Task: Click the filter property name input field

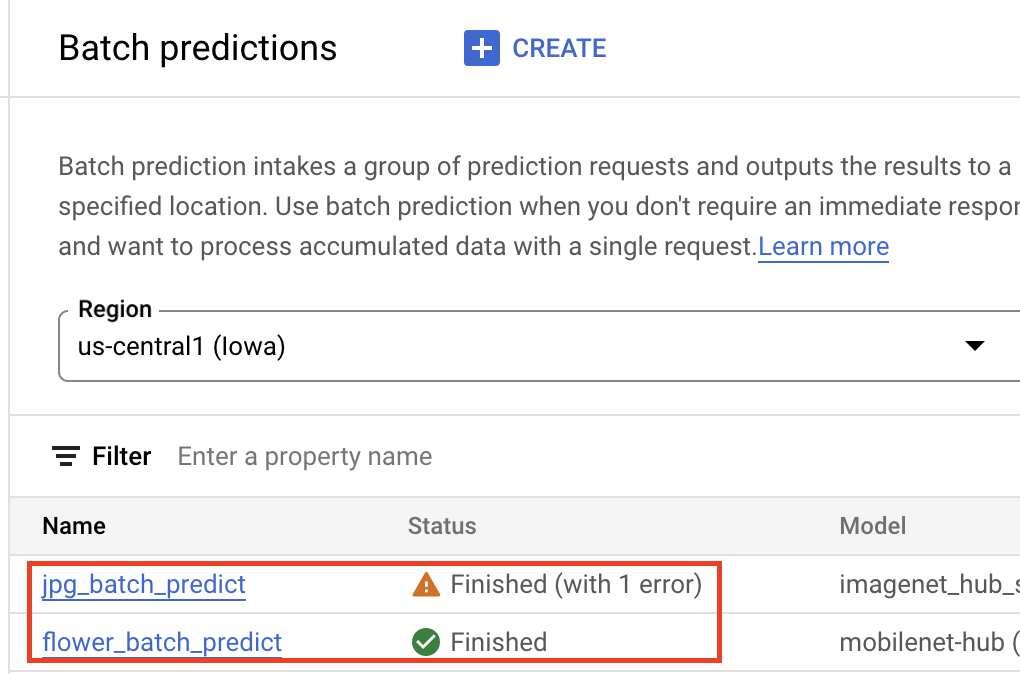Action: (x=305, y=456)
